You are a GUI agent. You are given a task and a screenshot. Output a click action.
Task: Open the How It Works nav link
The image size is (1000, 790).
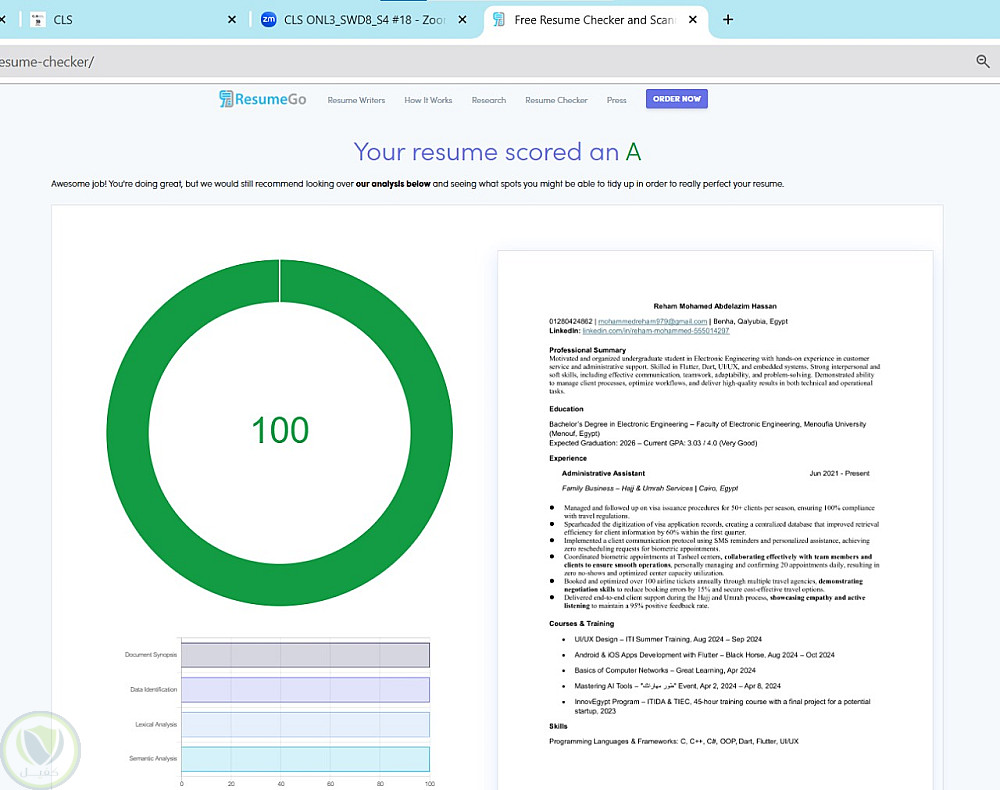(428, 100)
